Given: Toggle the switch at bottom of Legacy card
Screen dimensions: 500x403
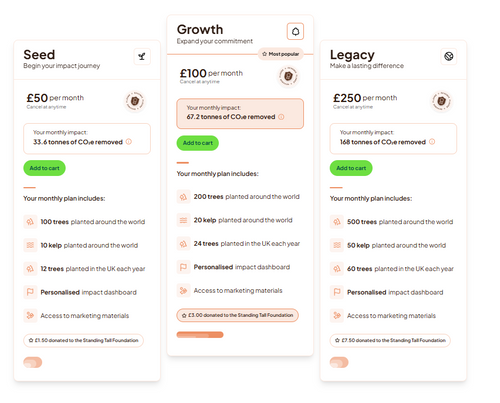Looking at the screenshot, I should click(339, 362).
